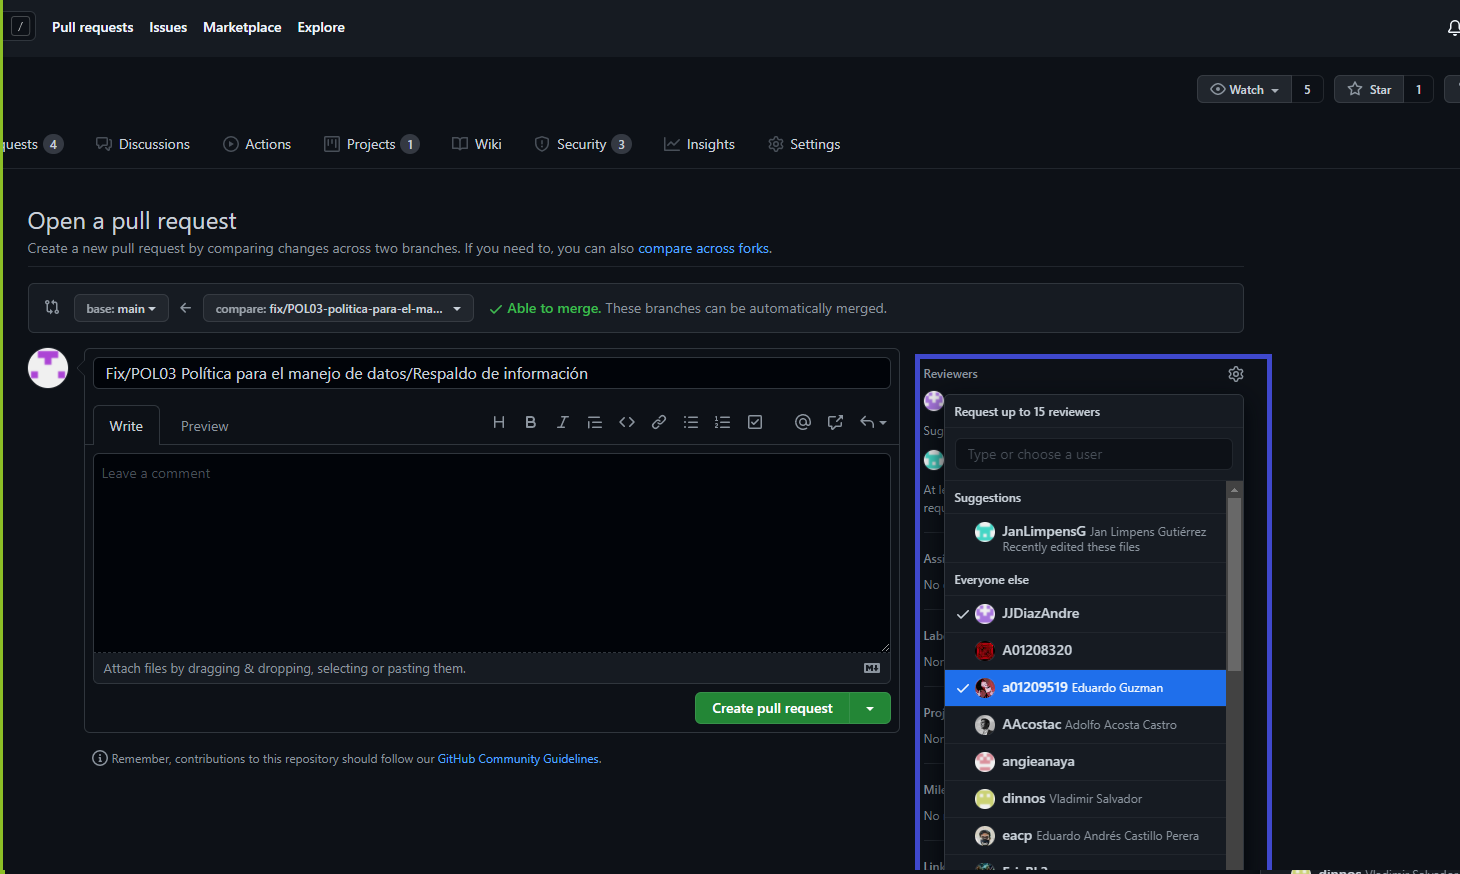Select reviewer A01208320
This screenshot has width=1460, height=874.
[1085, 651]
